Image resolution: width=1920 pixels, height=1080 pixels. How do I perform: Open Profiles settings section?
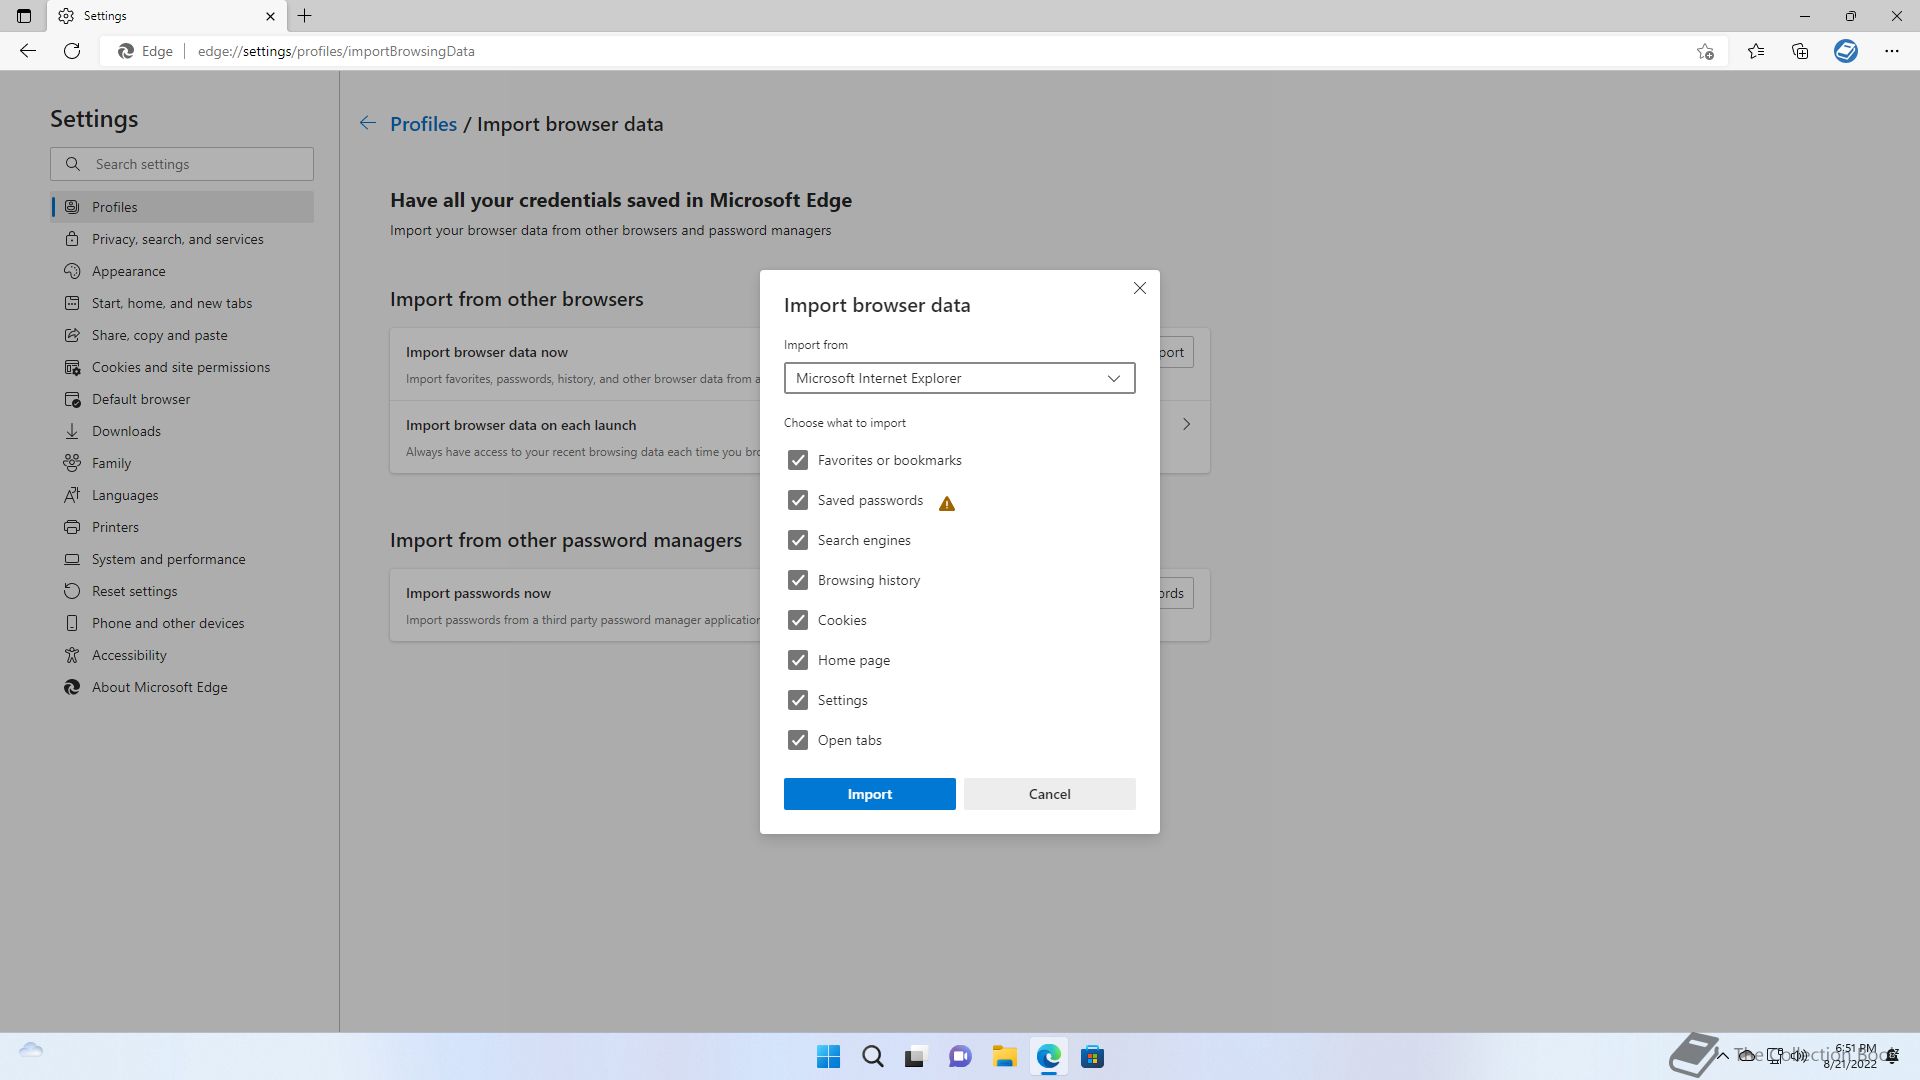tap(182, 207)
